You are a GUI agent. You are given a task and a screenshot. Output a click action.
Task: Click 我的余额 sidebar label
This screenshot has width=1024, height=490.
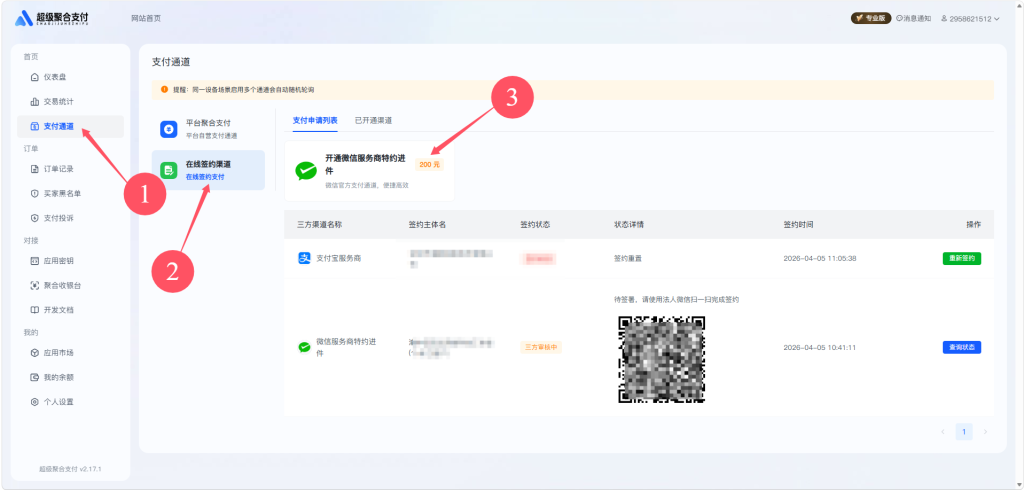coord(59,377)
